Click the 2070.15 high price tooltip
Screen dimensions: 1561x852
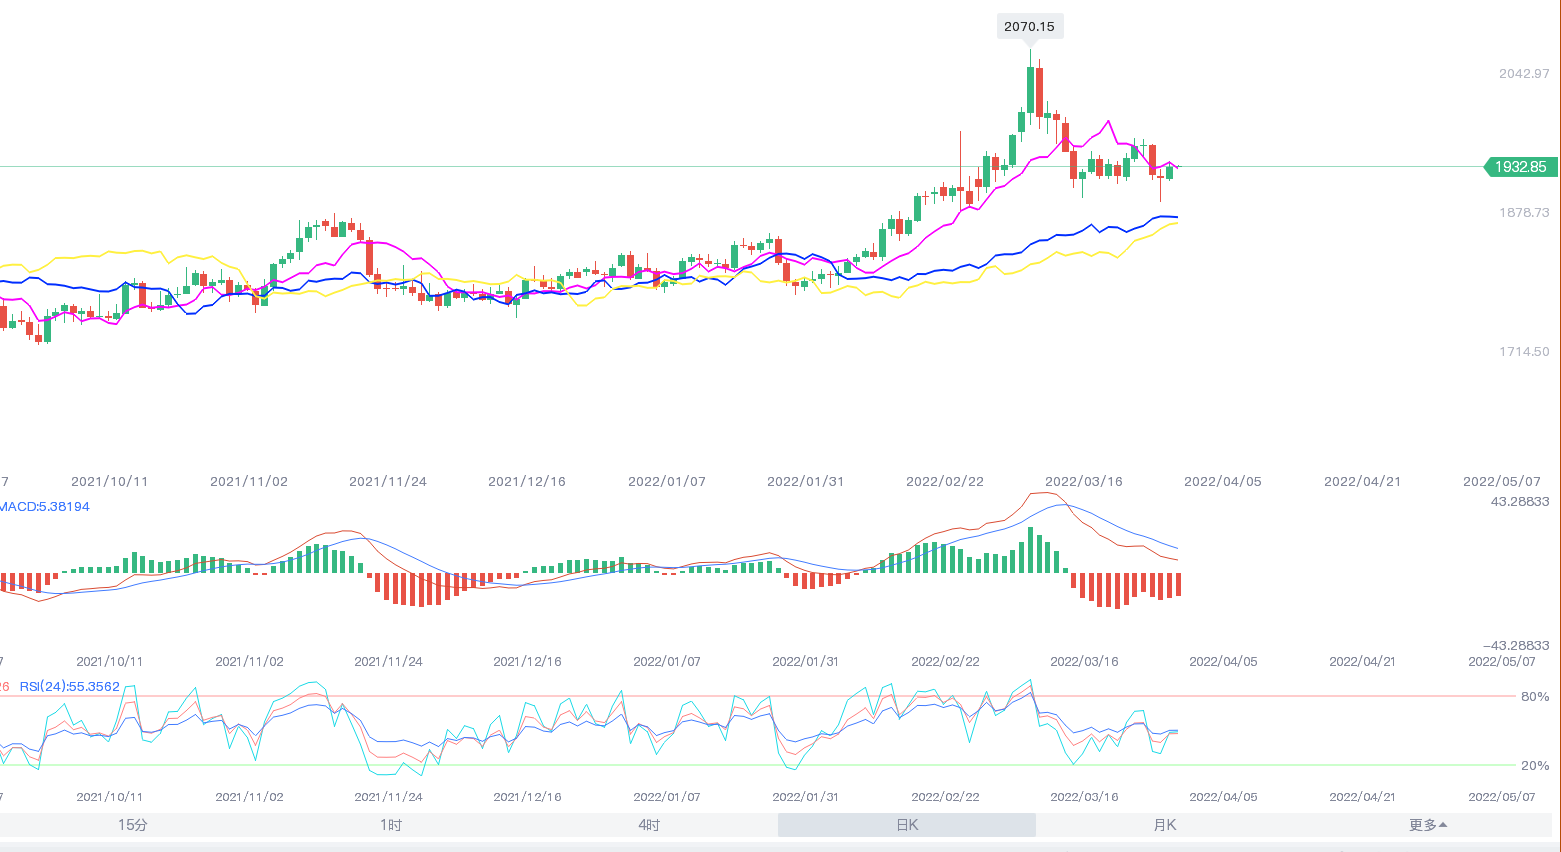[1029, 27]
